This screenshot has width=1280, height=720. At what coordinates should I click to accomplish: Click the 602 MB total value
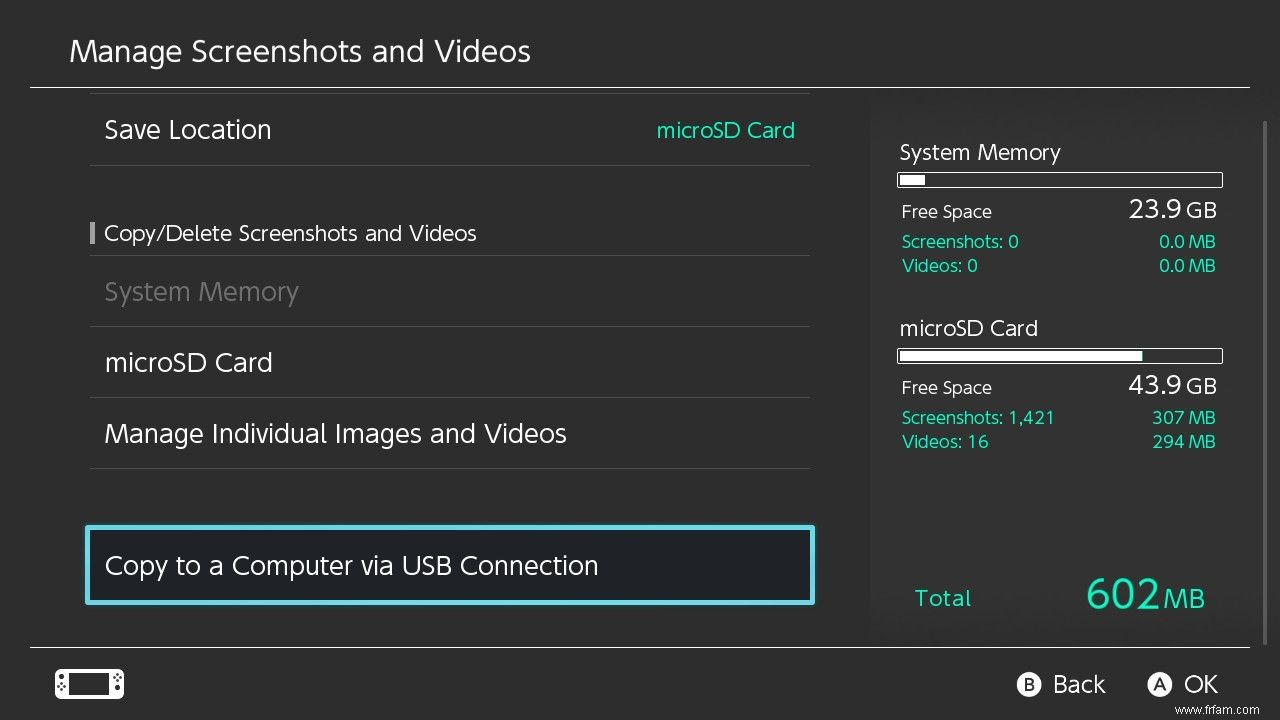pyautogui.click(x=1145, y=594)
